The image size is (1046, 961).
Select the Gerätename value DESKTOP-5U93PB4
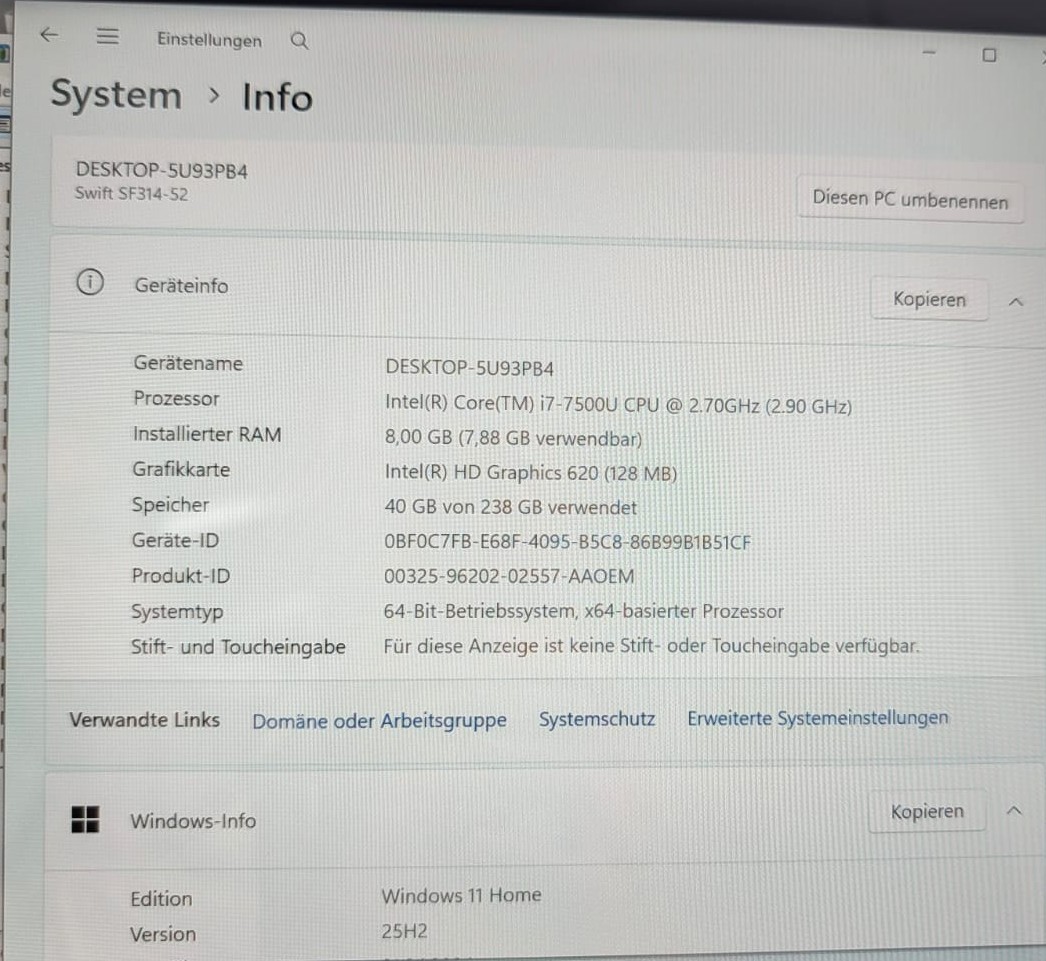coord(470,368)
